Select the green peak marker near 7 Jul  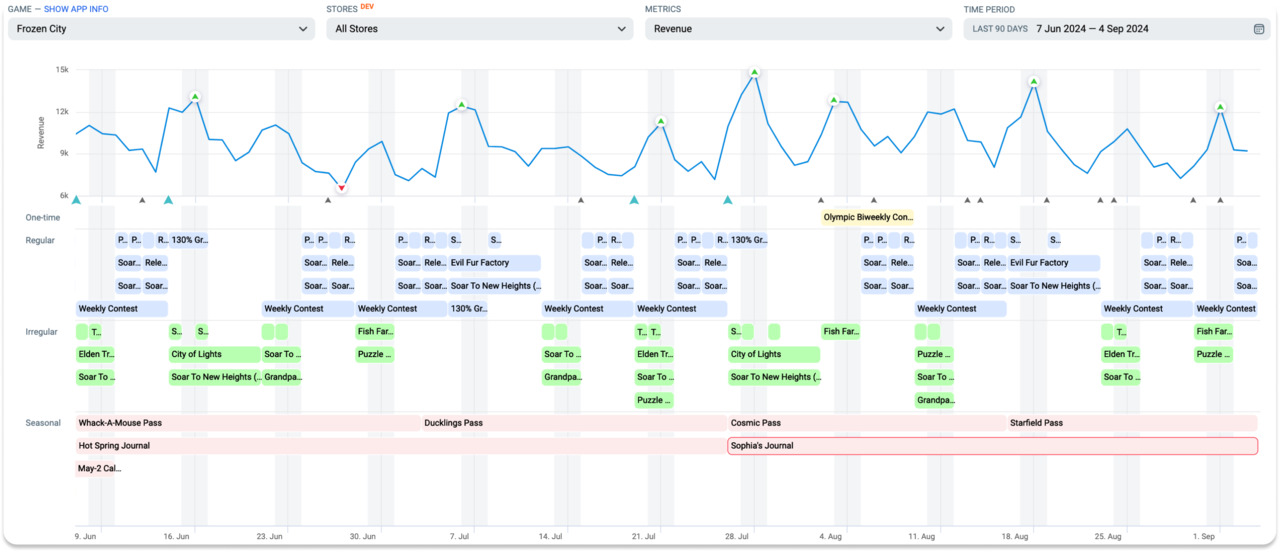461,105
